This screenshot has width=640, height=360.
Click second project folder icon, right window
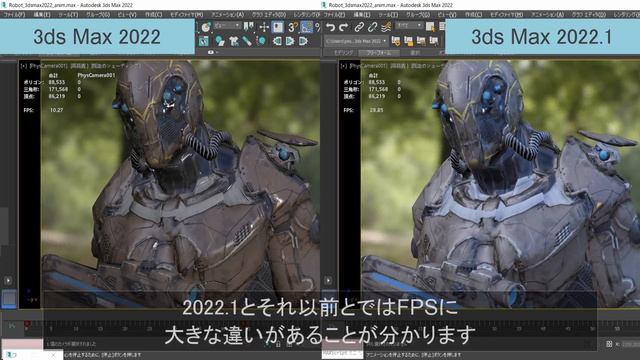click(409, 41)
